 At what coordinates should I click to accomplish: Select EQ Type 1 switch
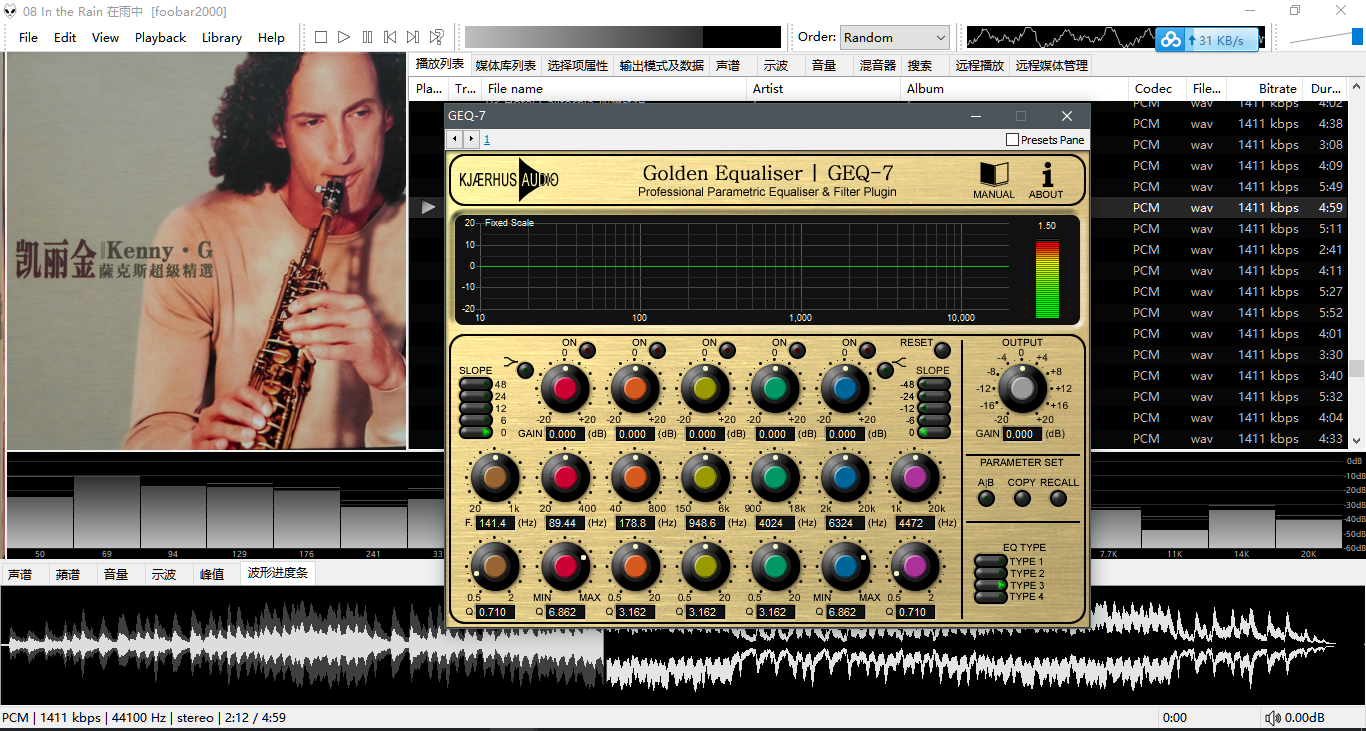pos(990,562)
